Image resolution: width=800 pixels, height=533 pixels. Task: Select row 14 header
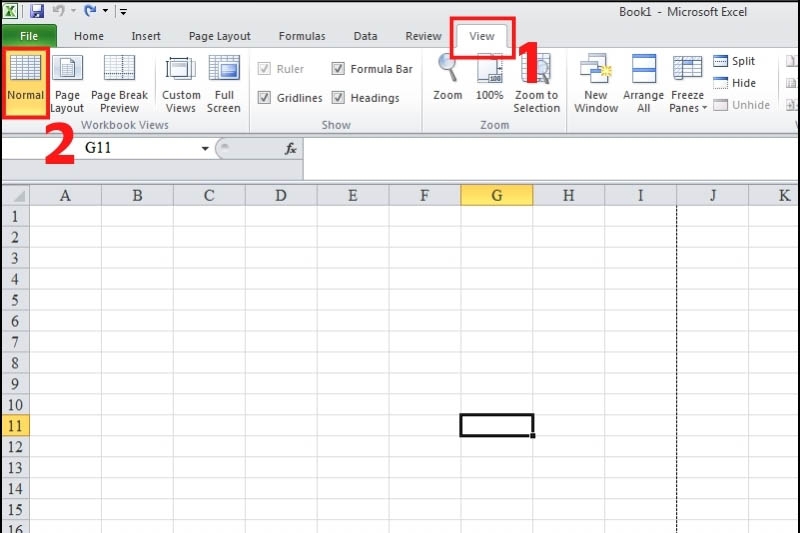[x=15, y=489]
